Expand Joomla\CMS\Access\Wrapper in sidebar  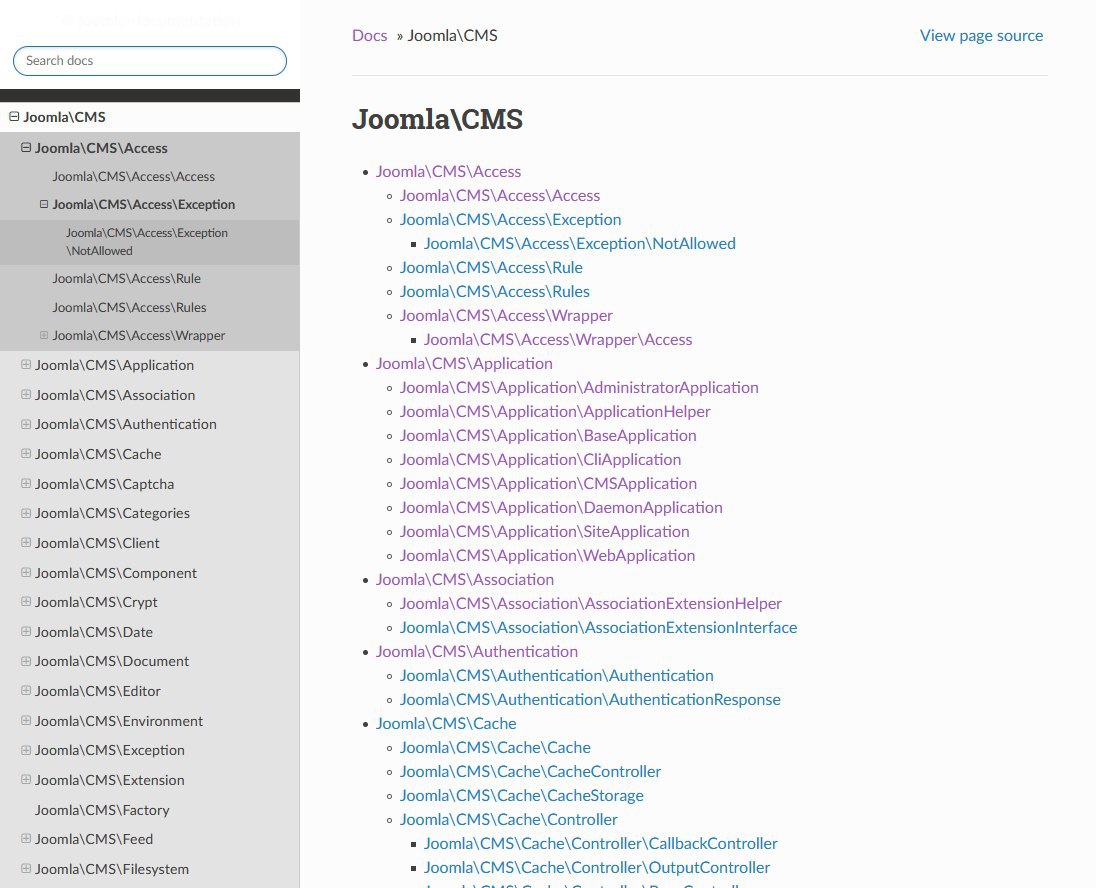click(x=43, y=335)
